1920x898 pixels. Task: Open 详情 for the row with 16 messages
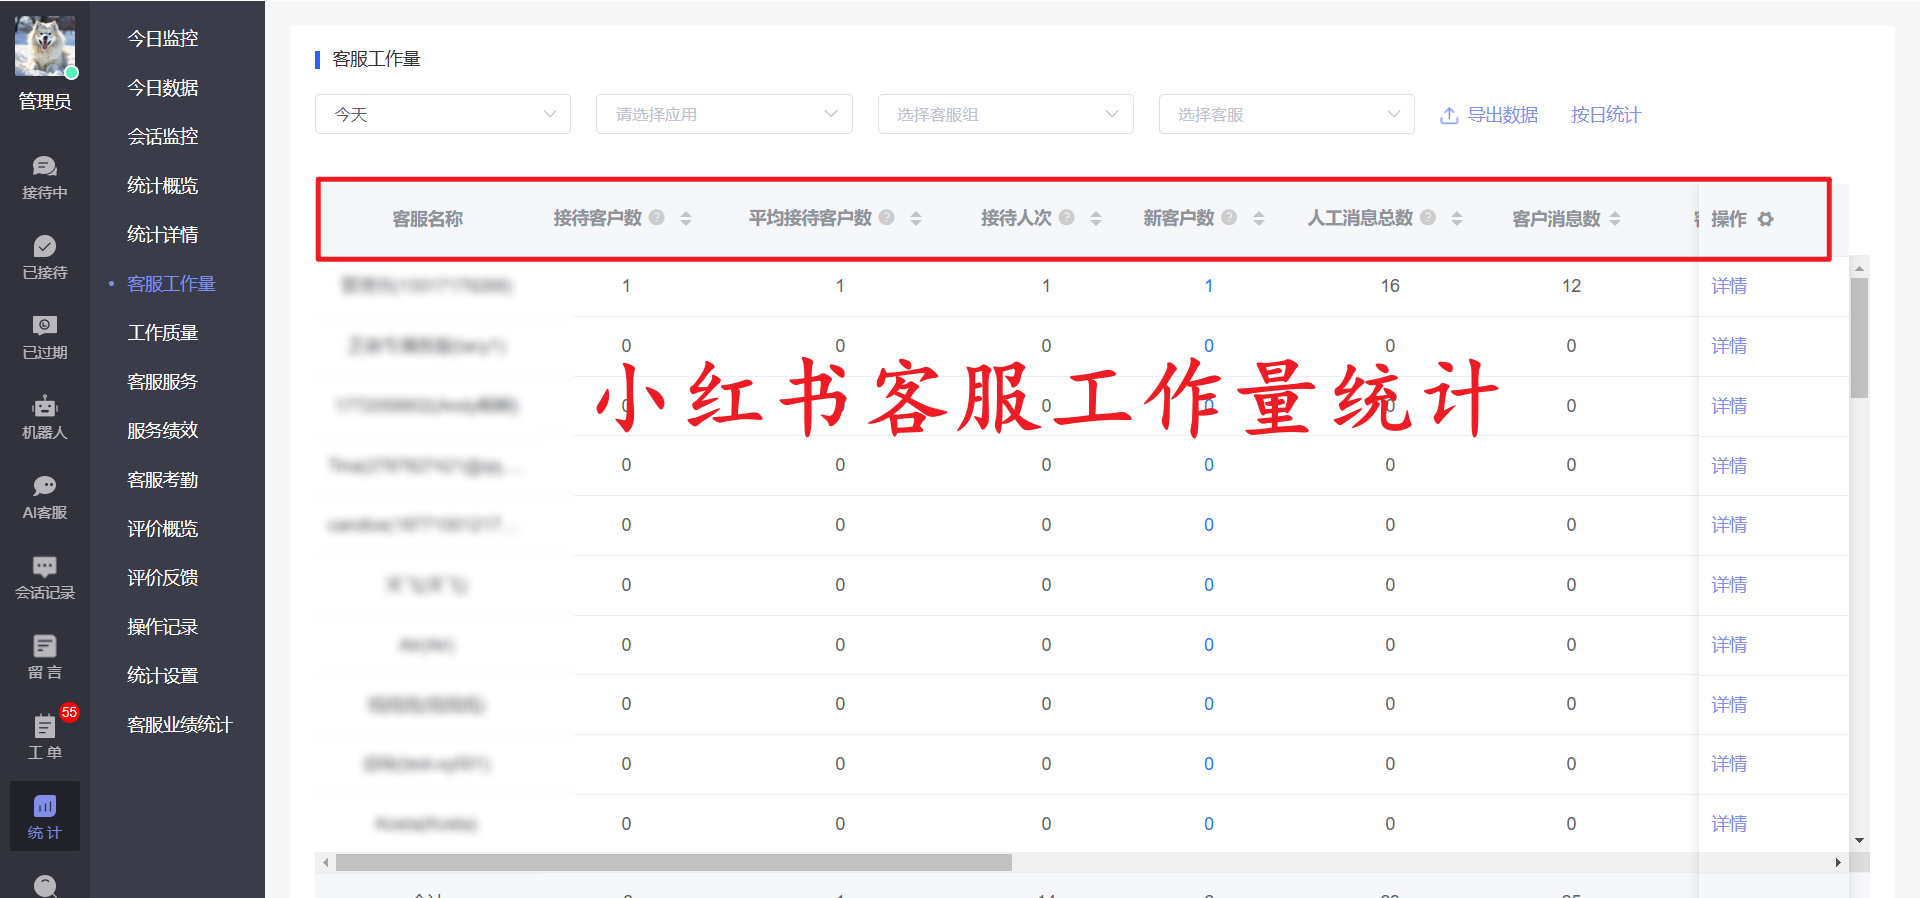(x=1729, y=286)
